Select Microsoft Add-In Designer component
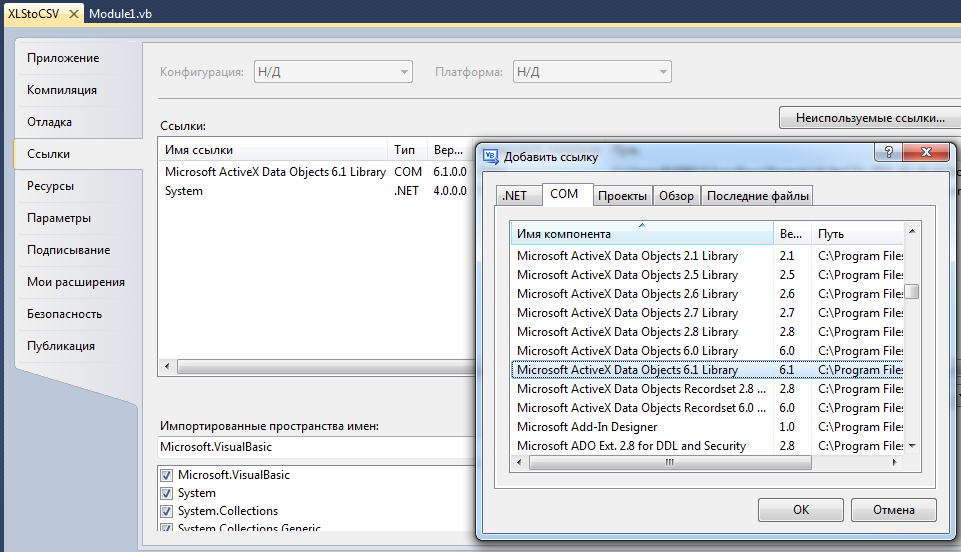Viewport: 961px width, 552px height. tap(707, 427)
